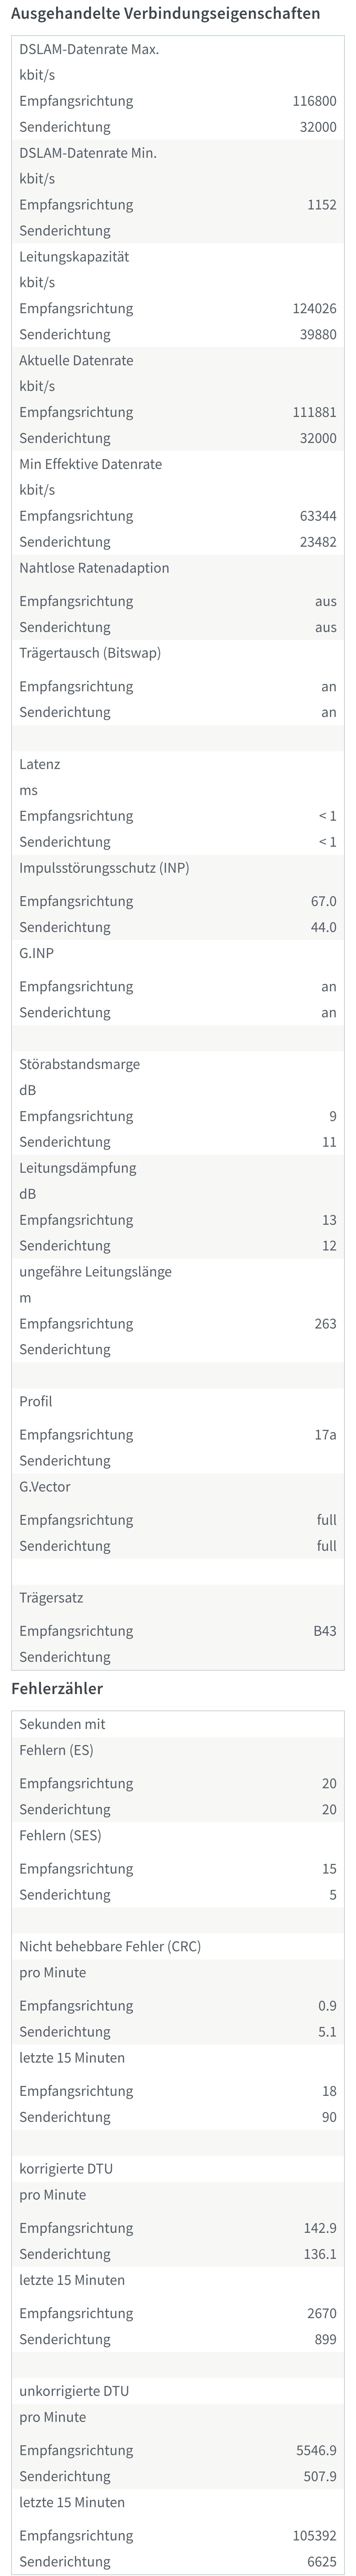Select the Fehlerzähler heading

point(57,1688)
